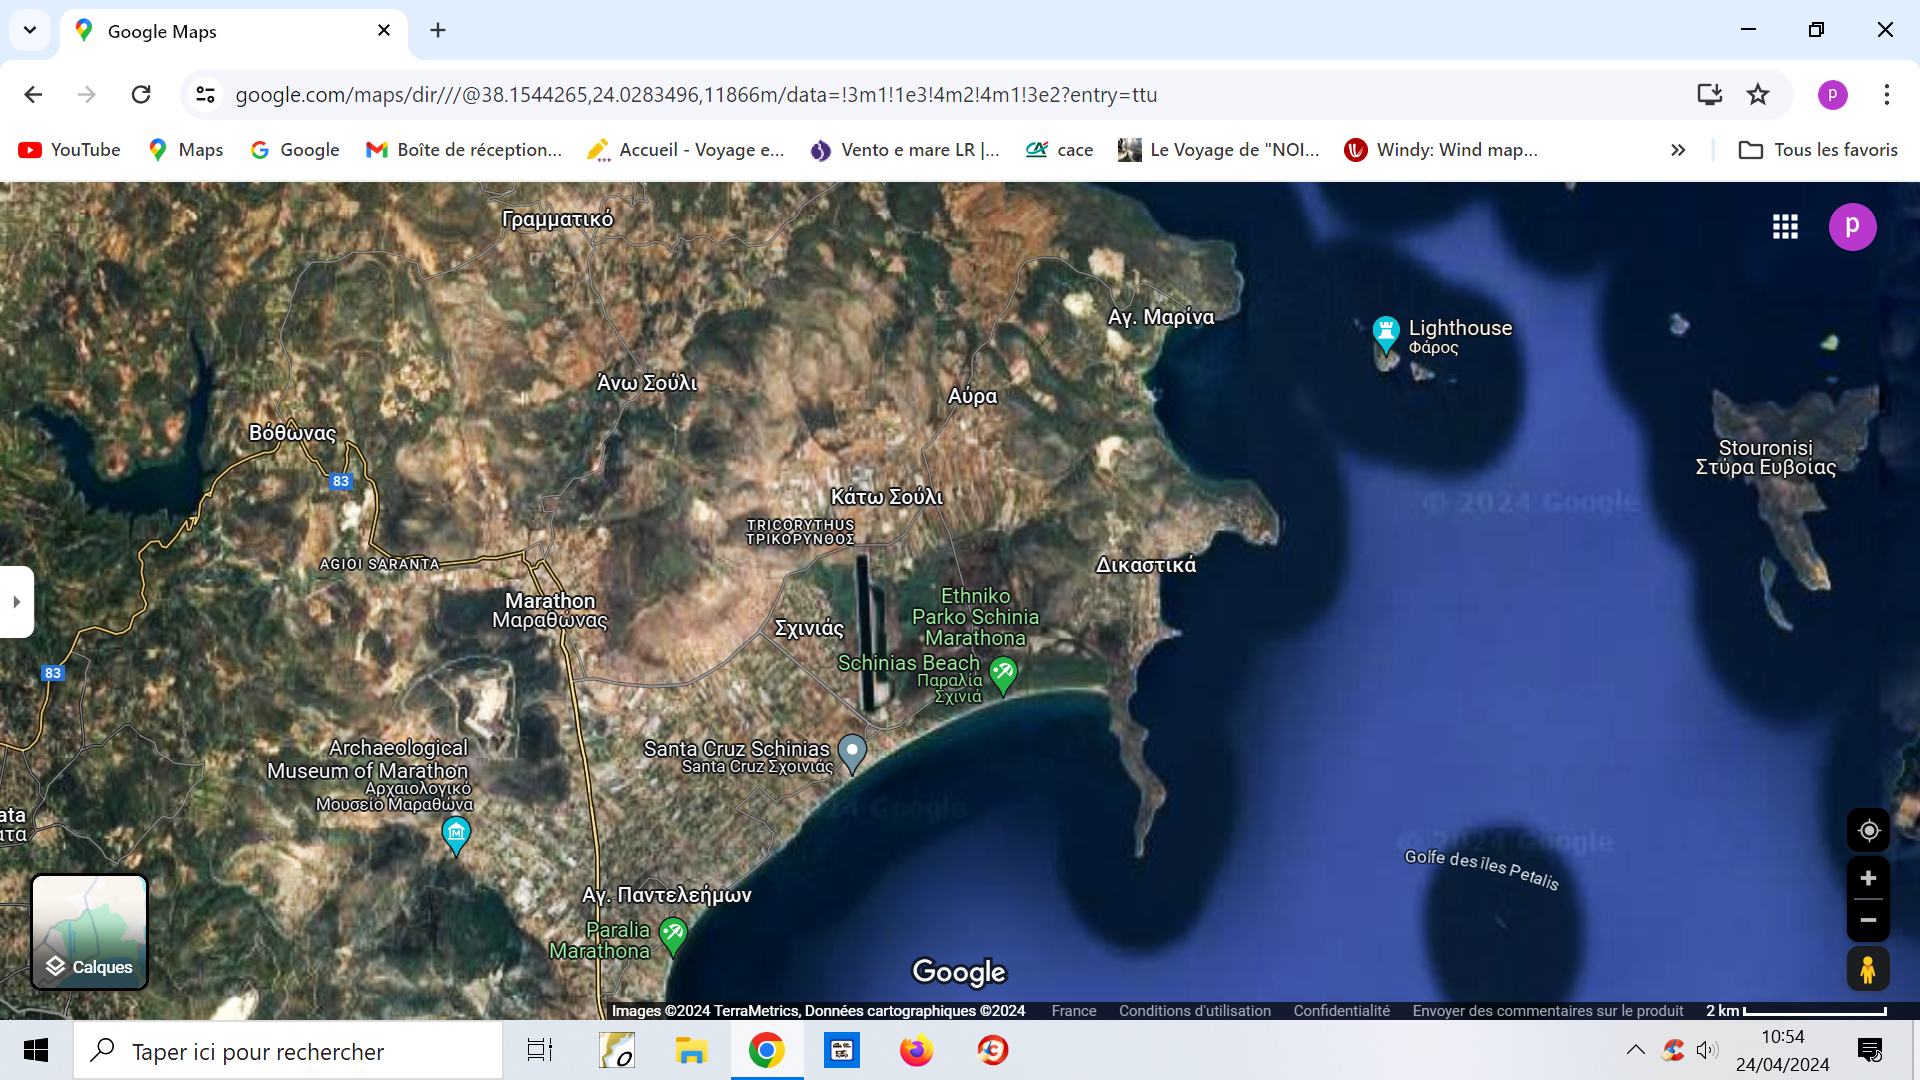This screenshot has height=1080, width=1920.
Task: Open the tab search dropdown arrow
Action: [x=30, y=30]
